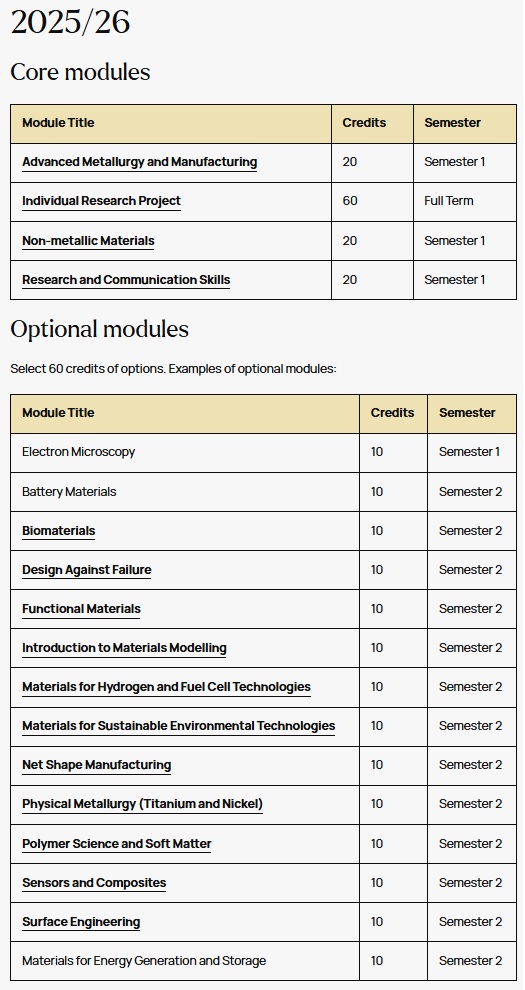This screenshot has width=525, height=990.
Task: Open the Functional Materials module link
Action: [81, 609]
